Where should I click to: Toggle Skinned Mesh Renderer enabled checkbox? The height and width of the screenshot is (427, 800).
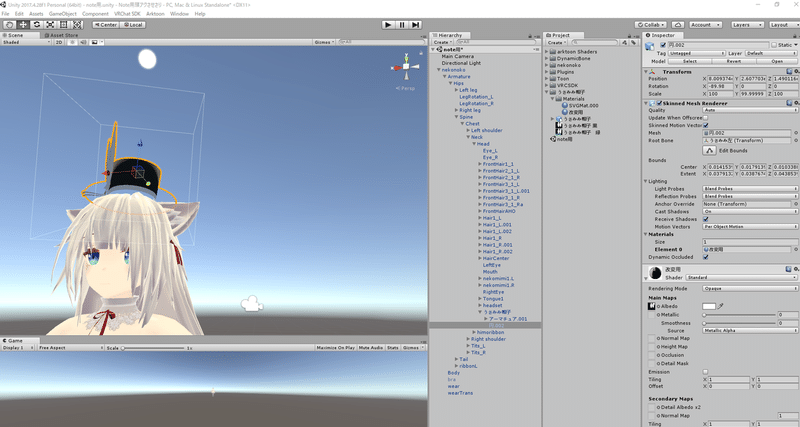659,103
